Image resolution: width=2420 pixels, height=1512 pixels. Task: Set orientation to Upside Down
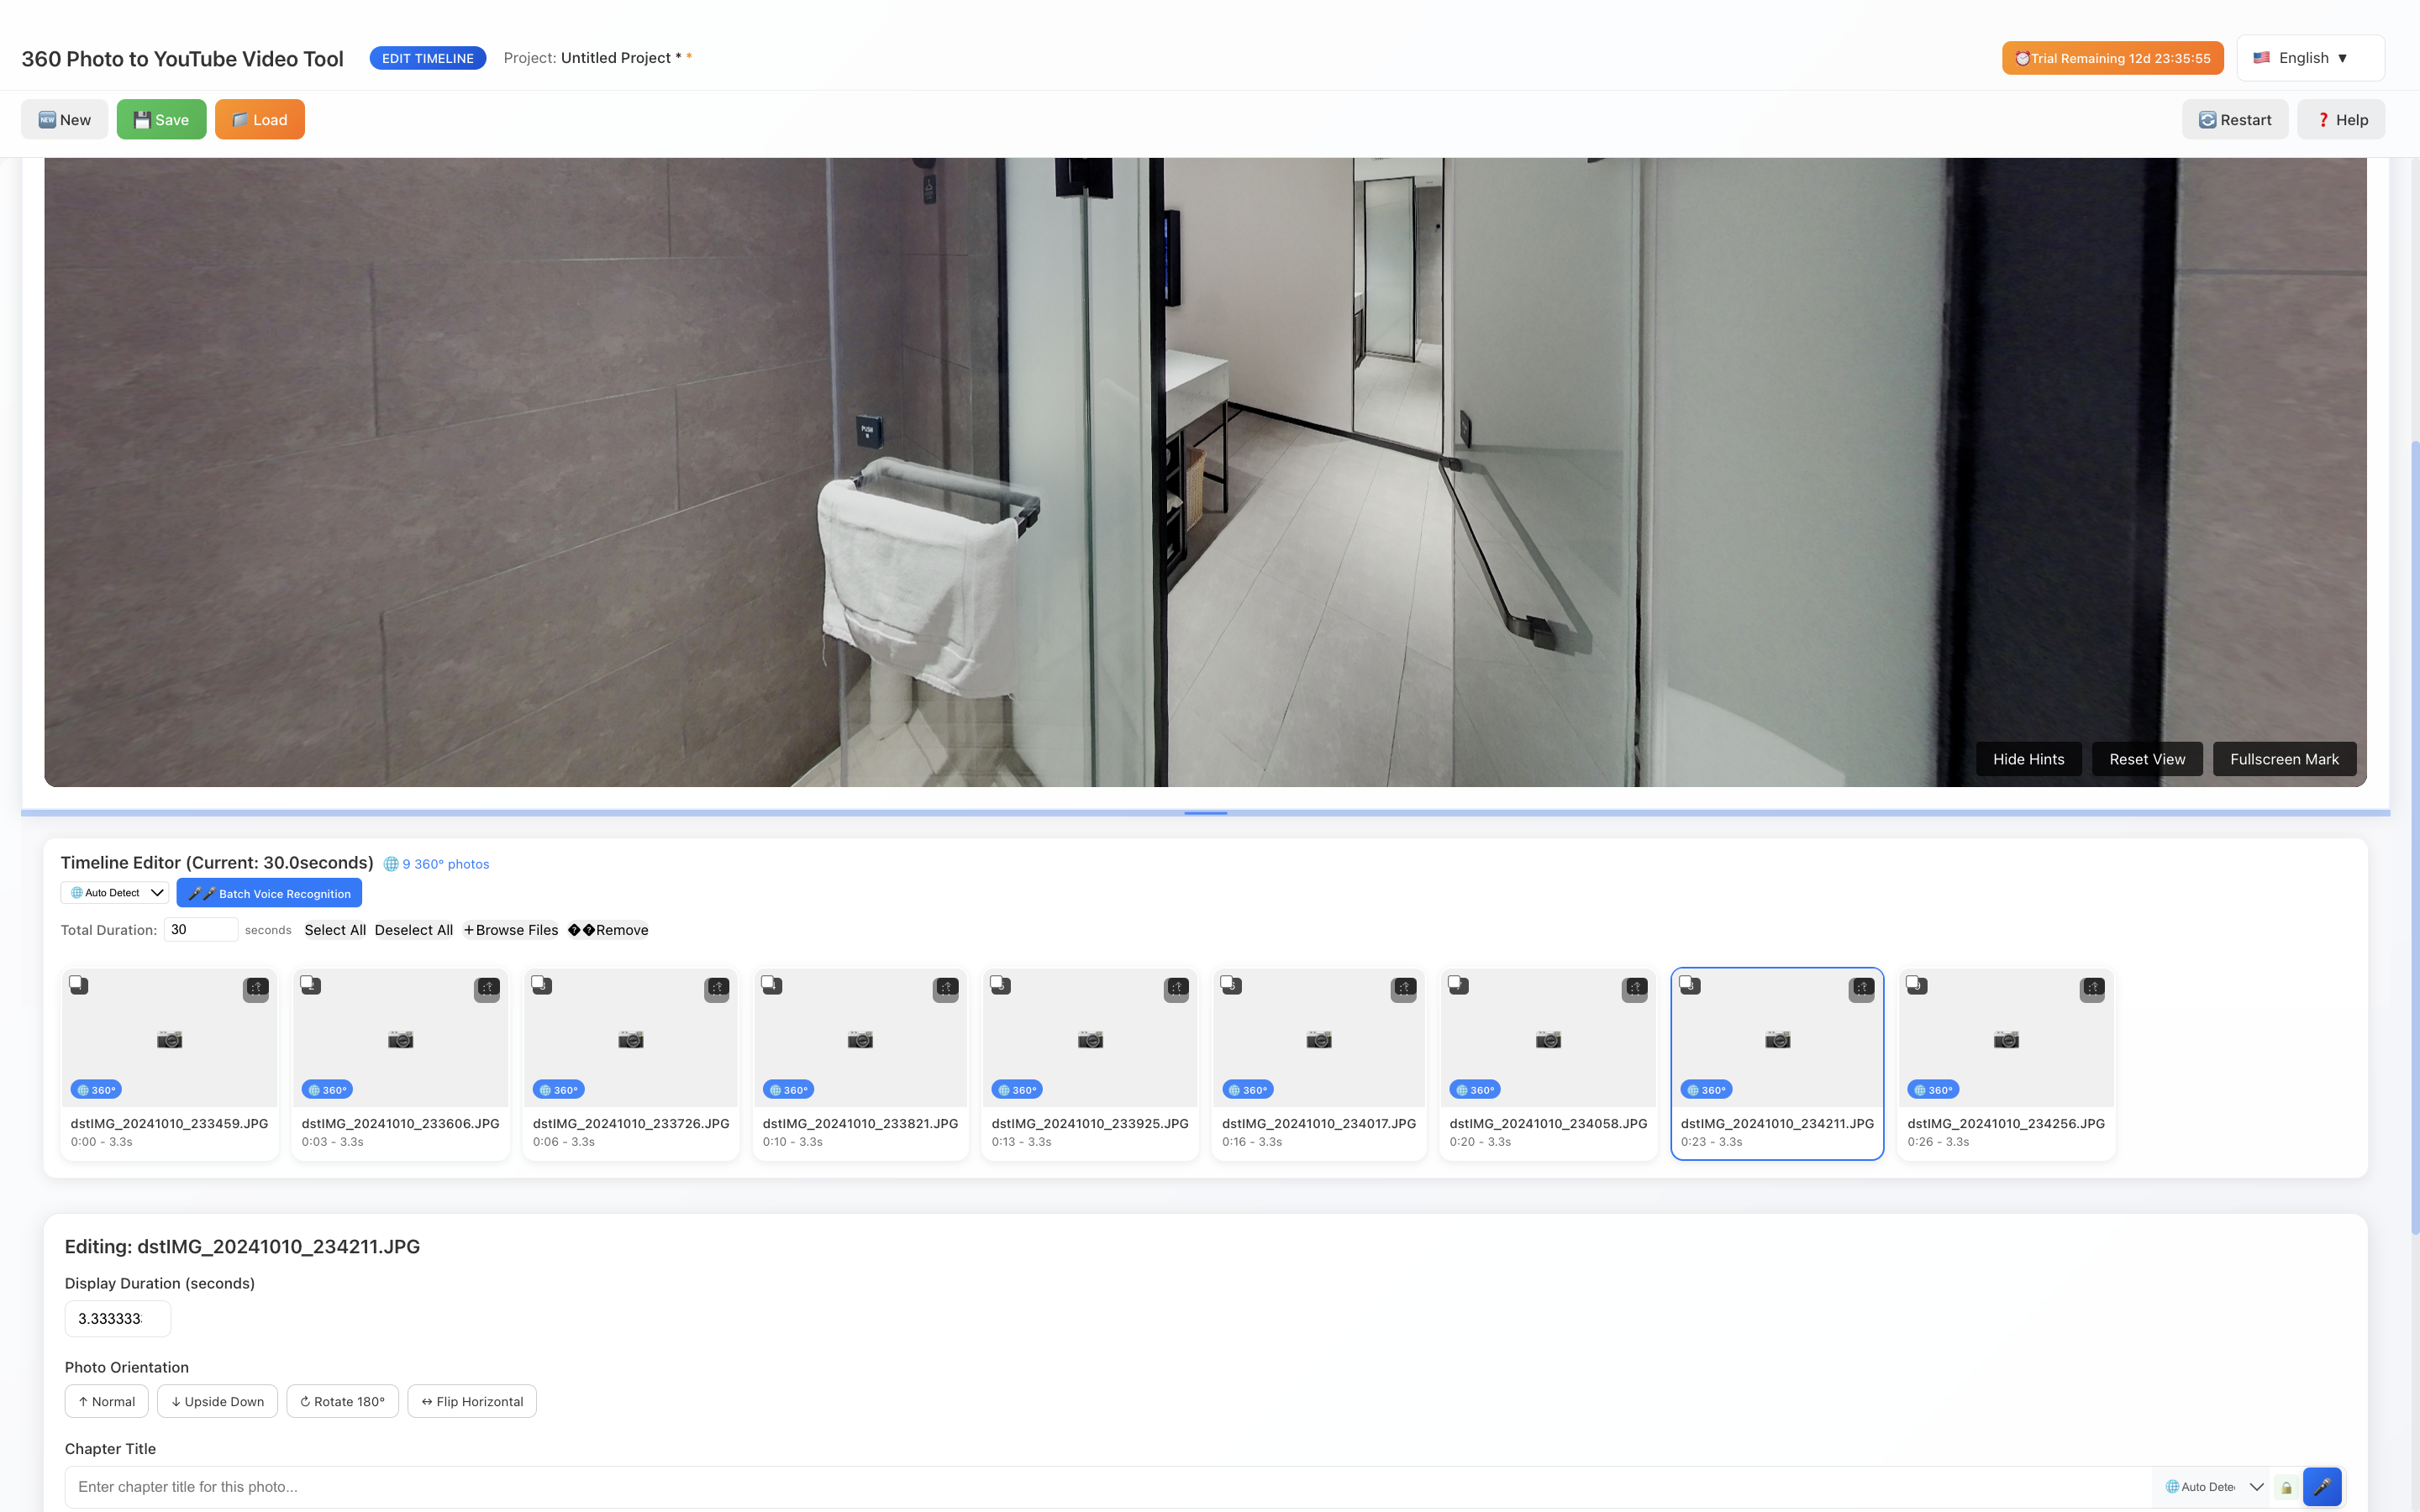(217, 1401)
